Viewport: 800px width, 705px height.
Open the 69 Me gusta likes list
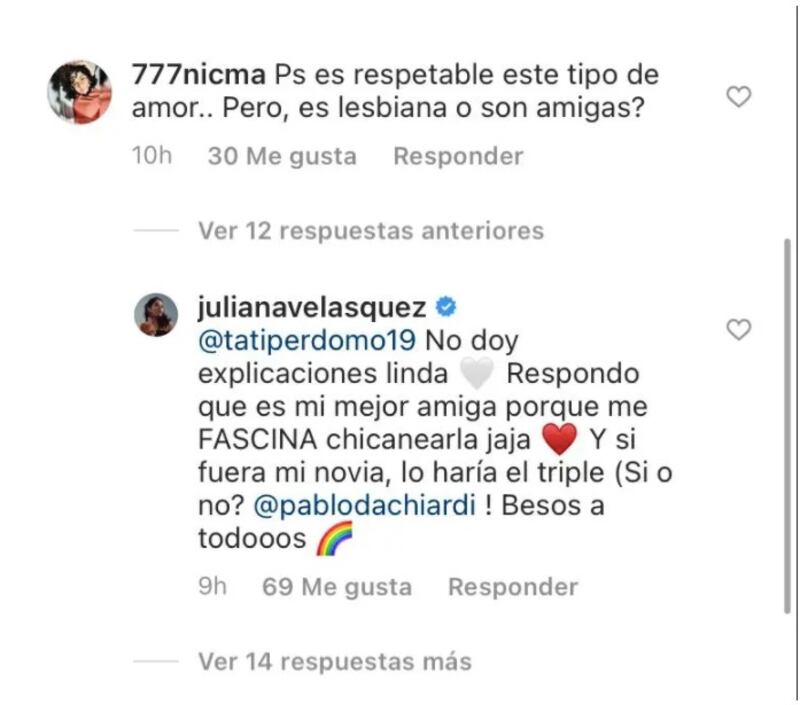click(337, 587)
